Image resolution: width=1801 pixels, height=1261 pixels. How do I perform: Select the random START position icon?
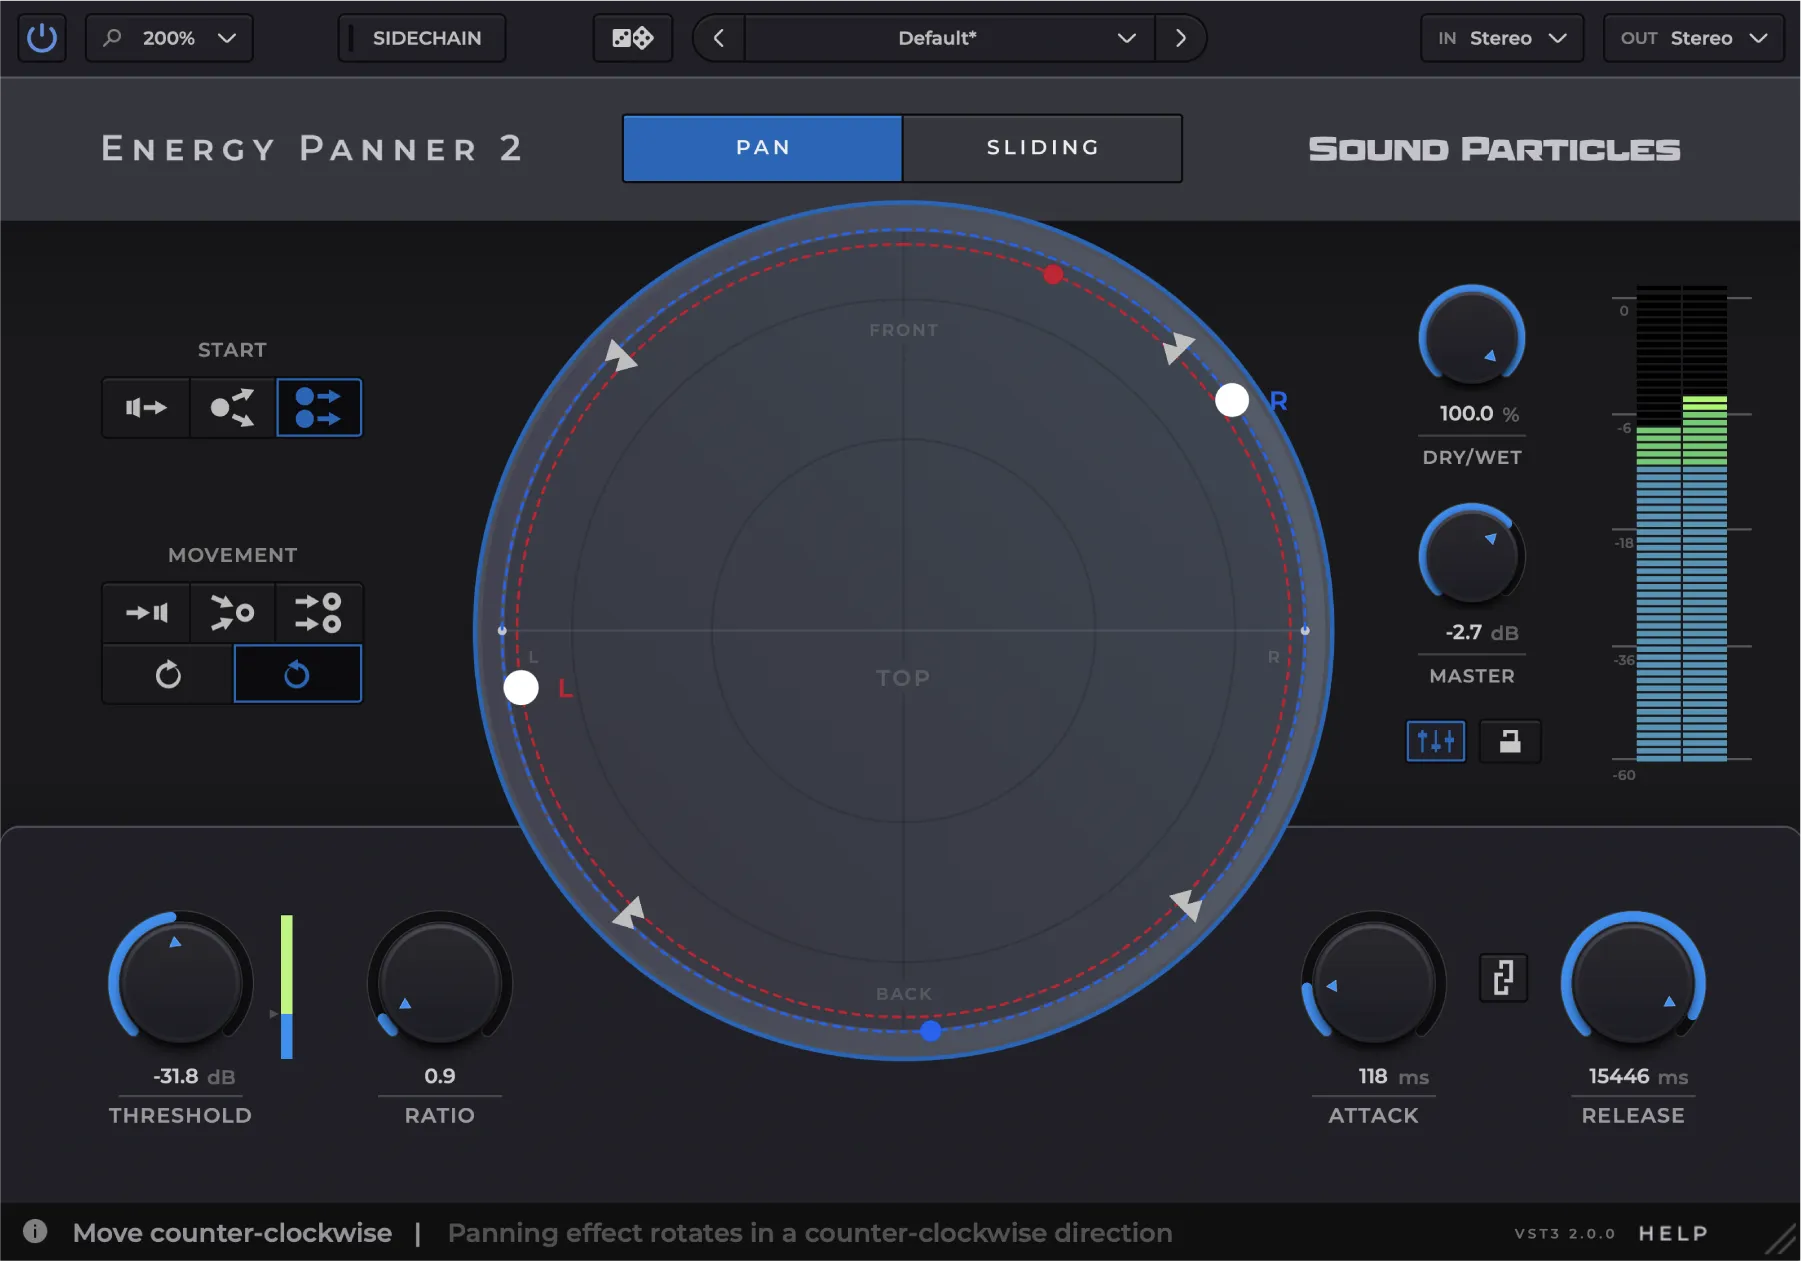pos(232,407)
